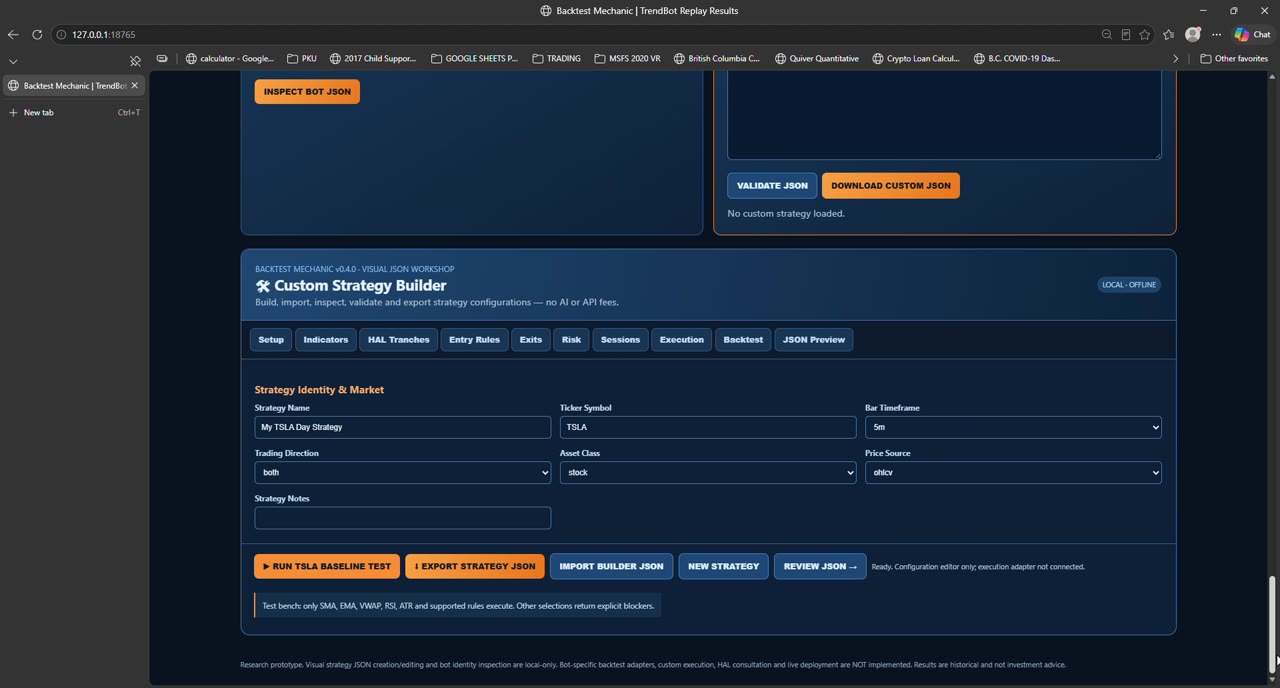Click the LOCAL - OFFLINE status badge
The width and height of the screenshot is (1280, 688).
click(x=1129, y=285)
